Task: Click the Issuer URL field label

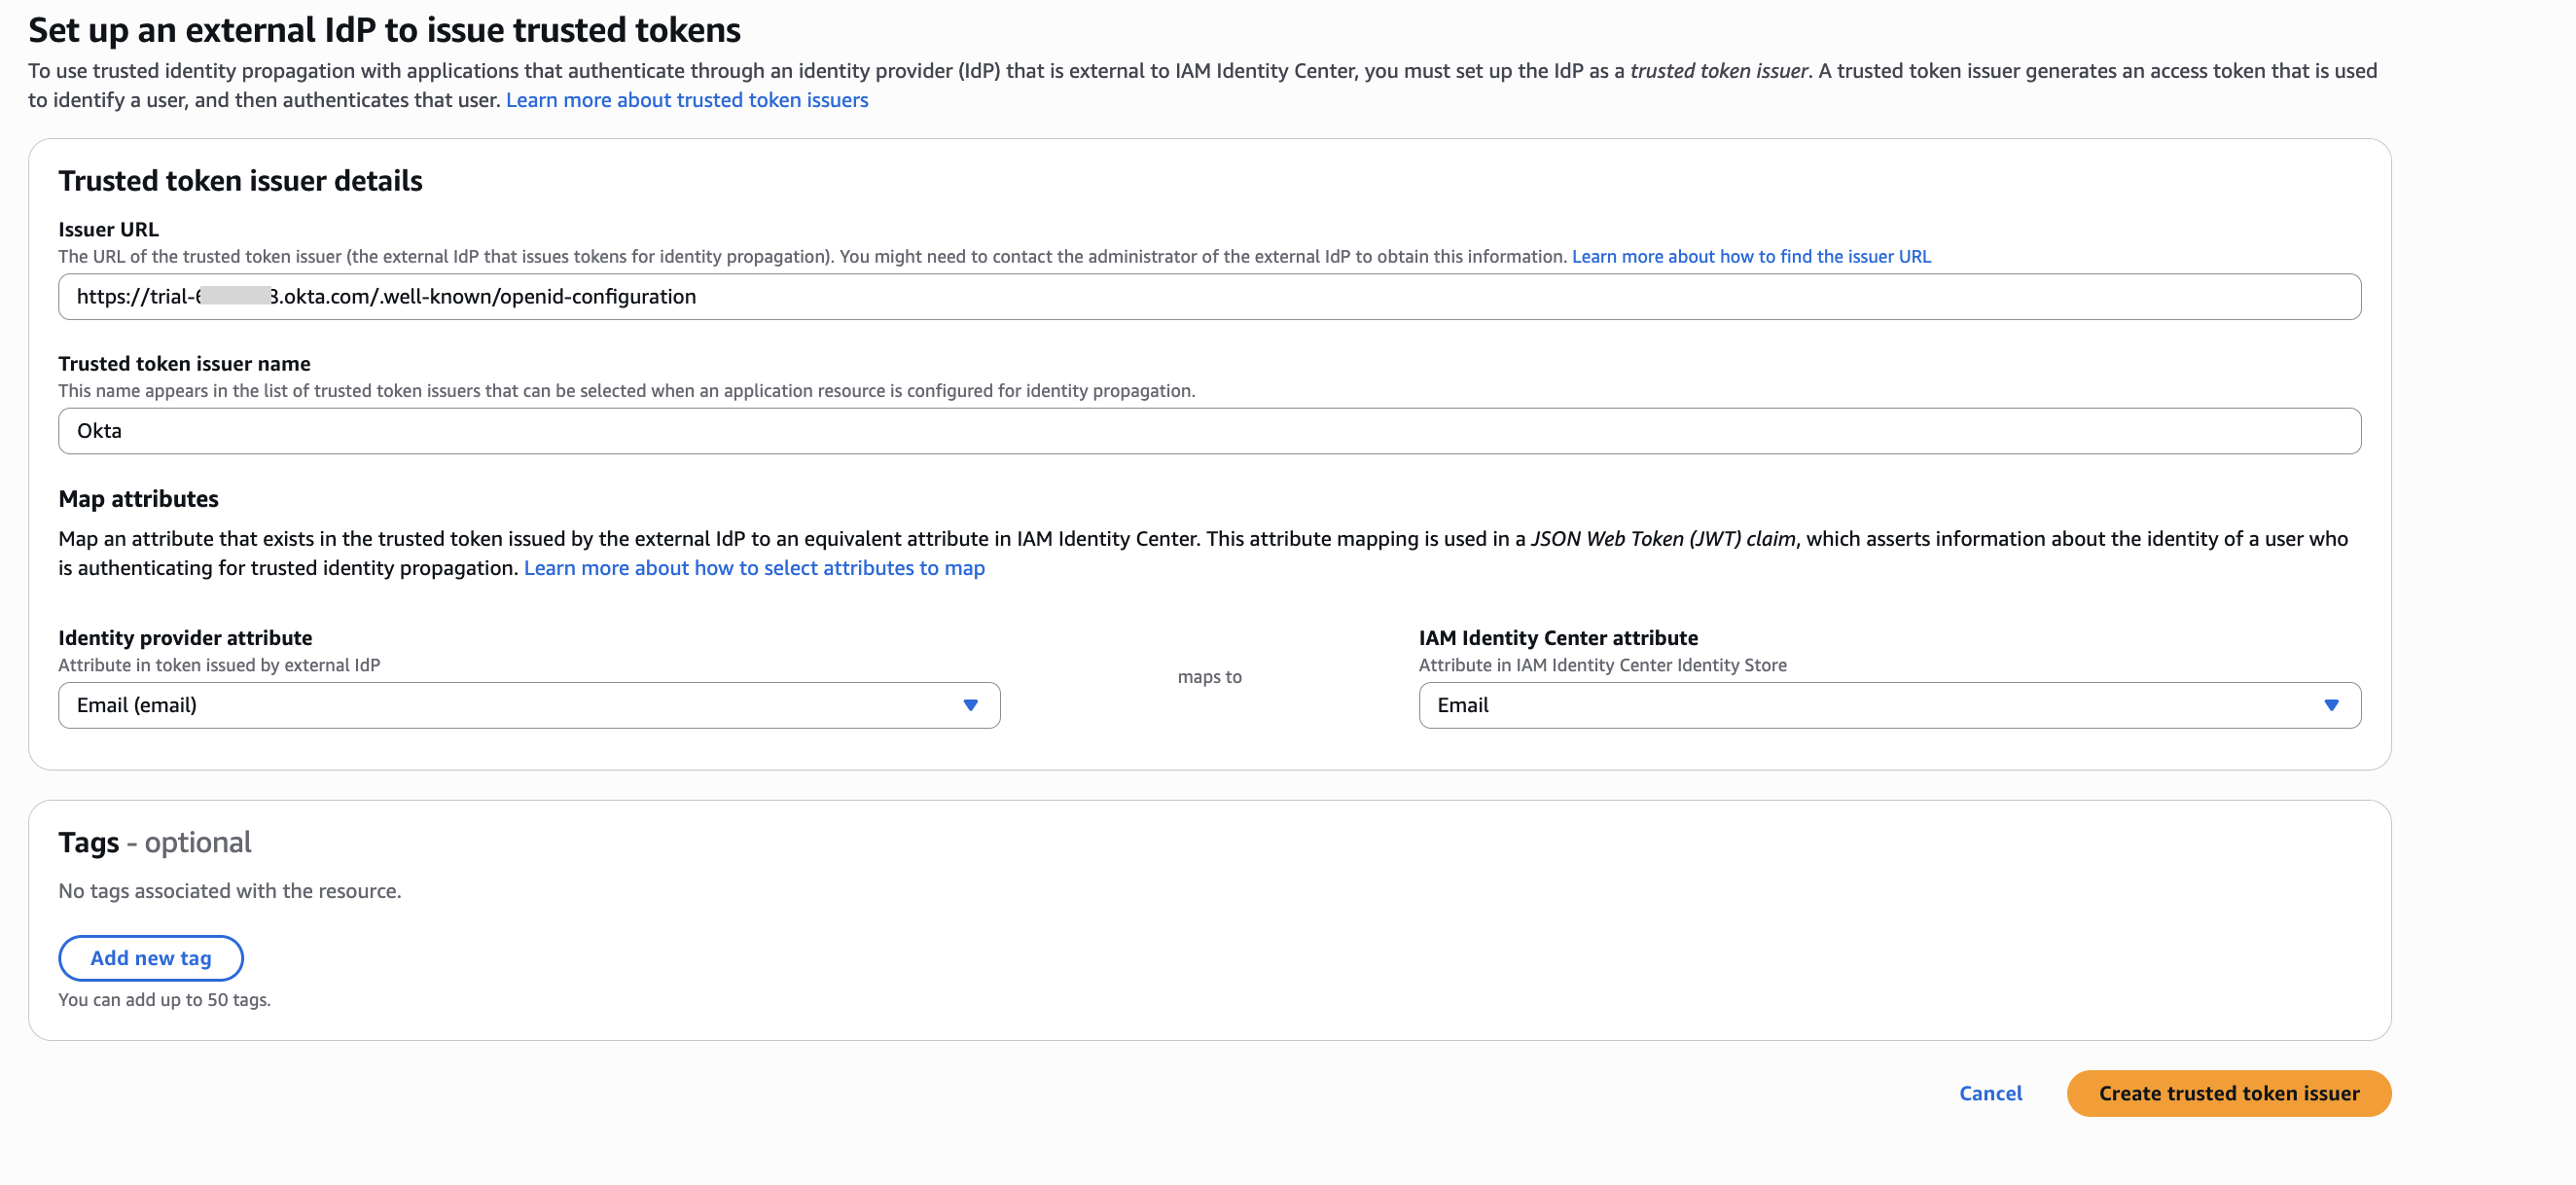Action: click(x=108, y=229)
